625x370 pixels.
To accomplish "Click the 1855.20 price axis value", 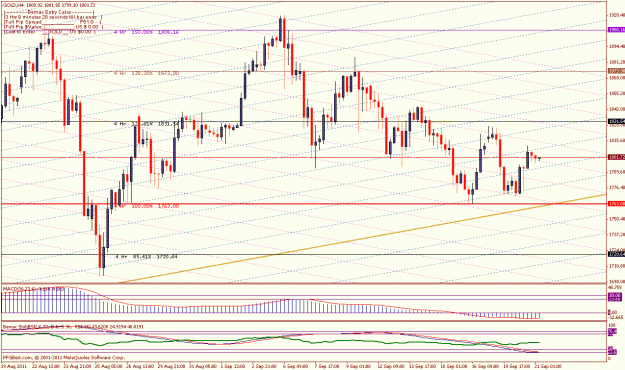I will click(617, 93).
